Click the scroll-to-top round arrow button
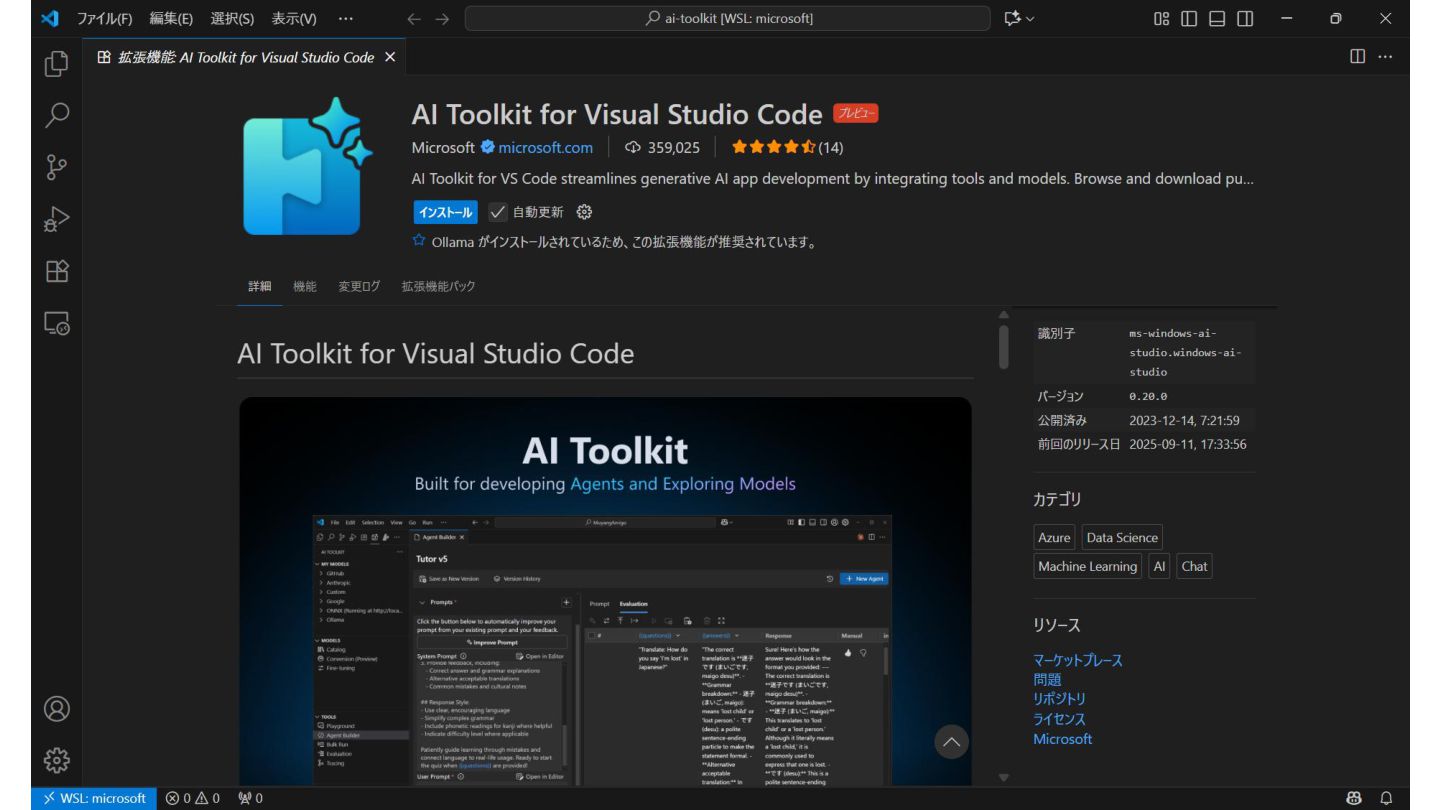The width and height of the screenshot is (1440, 810). 952,742
